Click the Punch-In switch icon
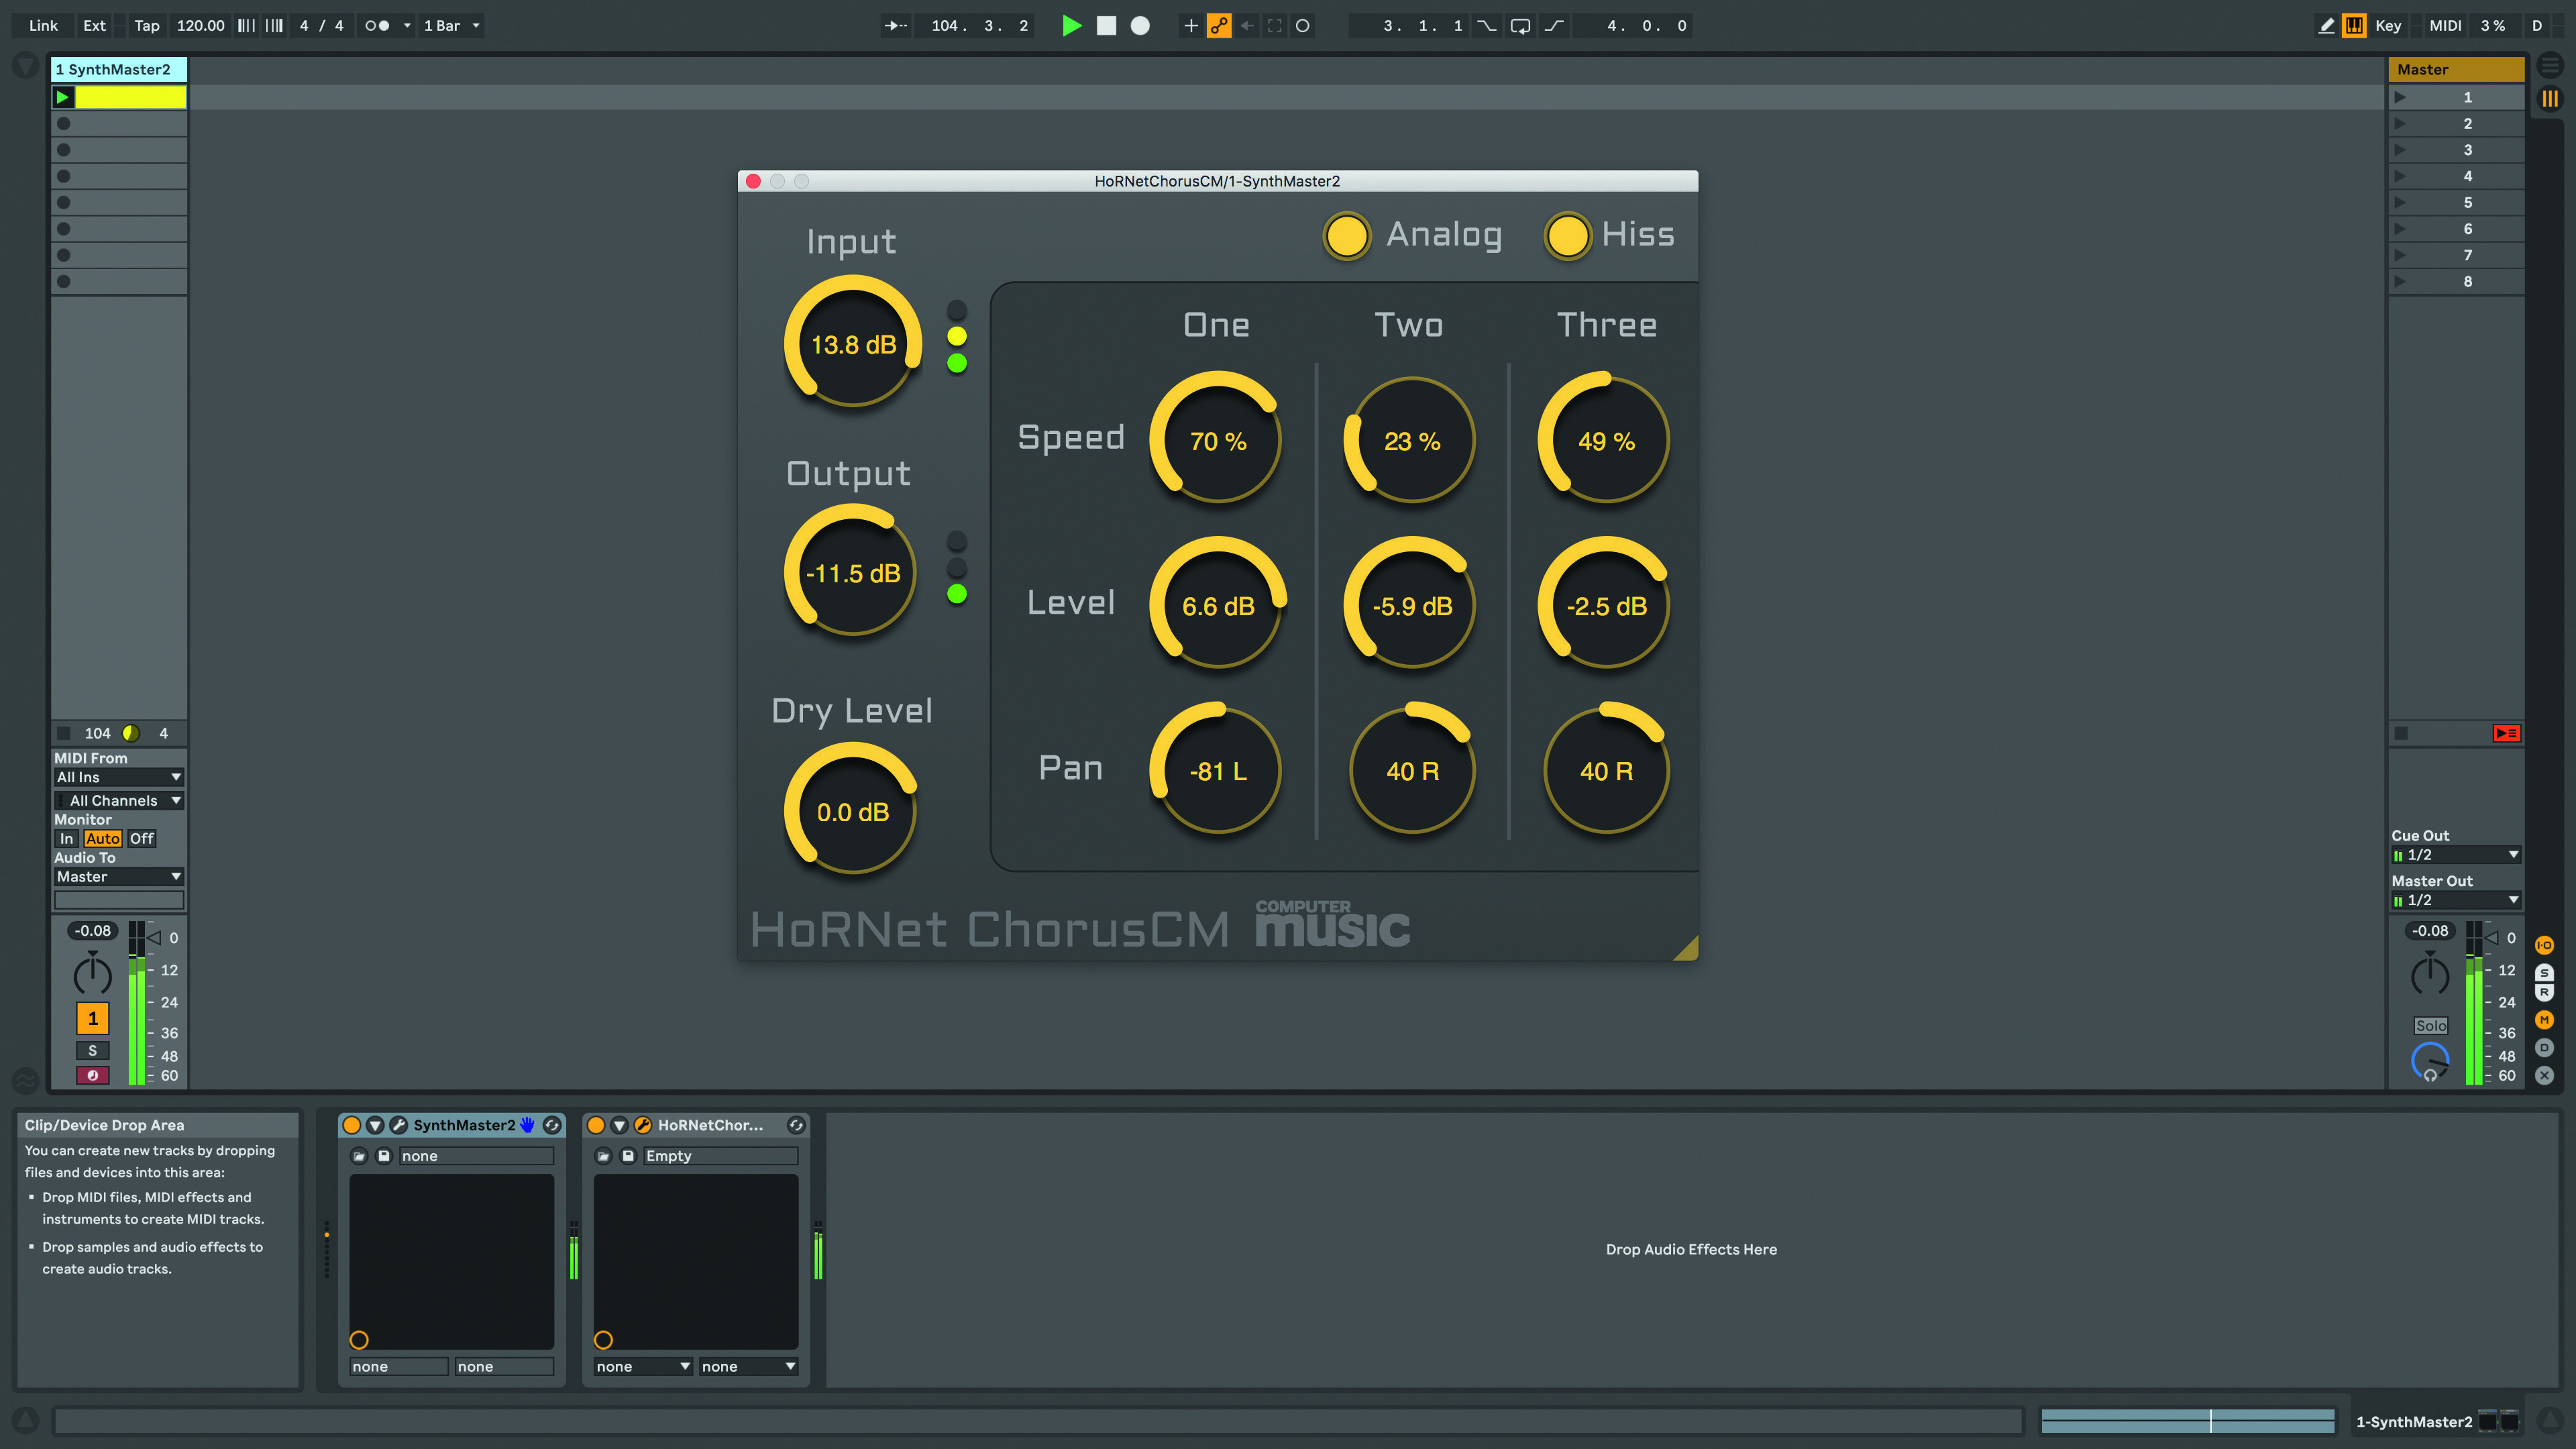2576x1449 pixels. pyautogui.click(x=1487, y=26)
